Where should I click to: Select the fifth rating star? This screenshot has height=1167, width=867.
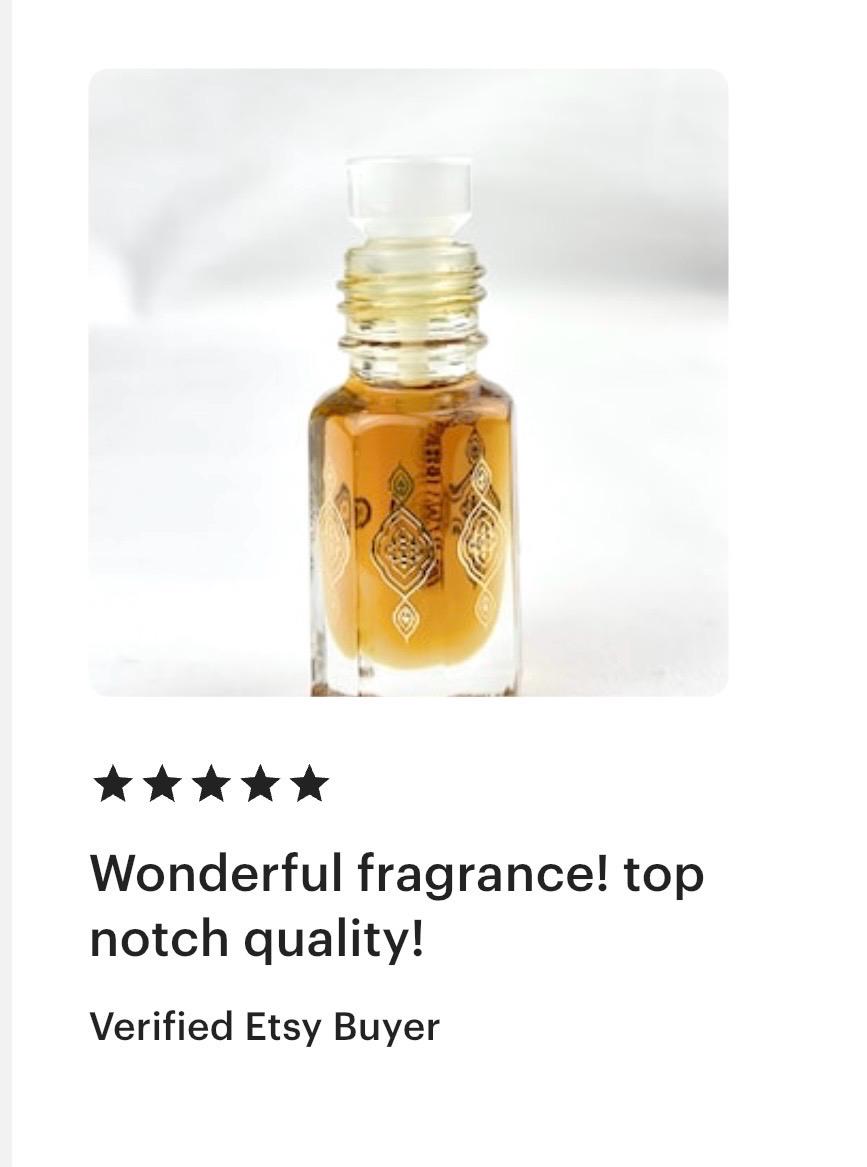pos(309,783)
